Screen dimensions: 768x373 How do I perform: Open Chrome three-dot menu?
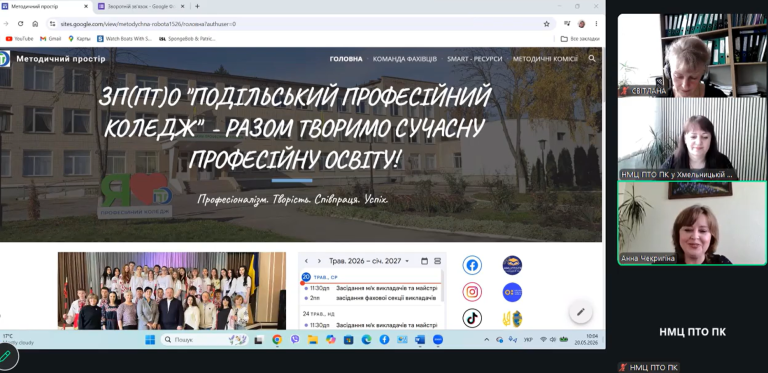[596, 23]
